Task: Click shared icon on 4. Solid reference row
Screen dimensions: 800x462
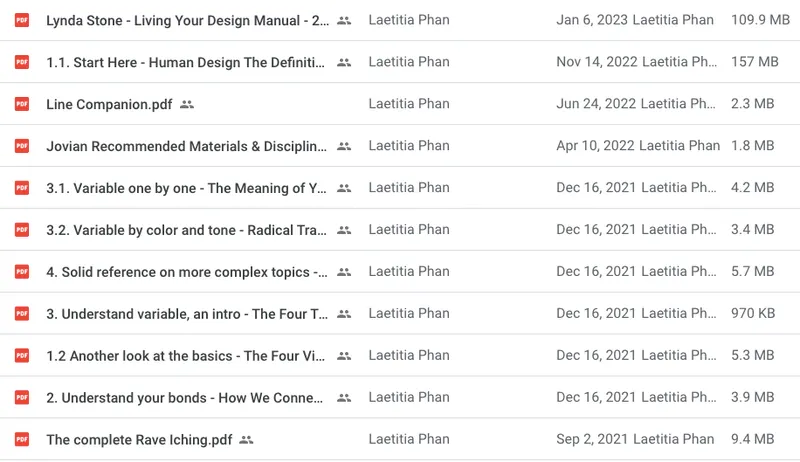Action: click(x=344, y=272)
